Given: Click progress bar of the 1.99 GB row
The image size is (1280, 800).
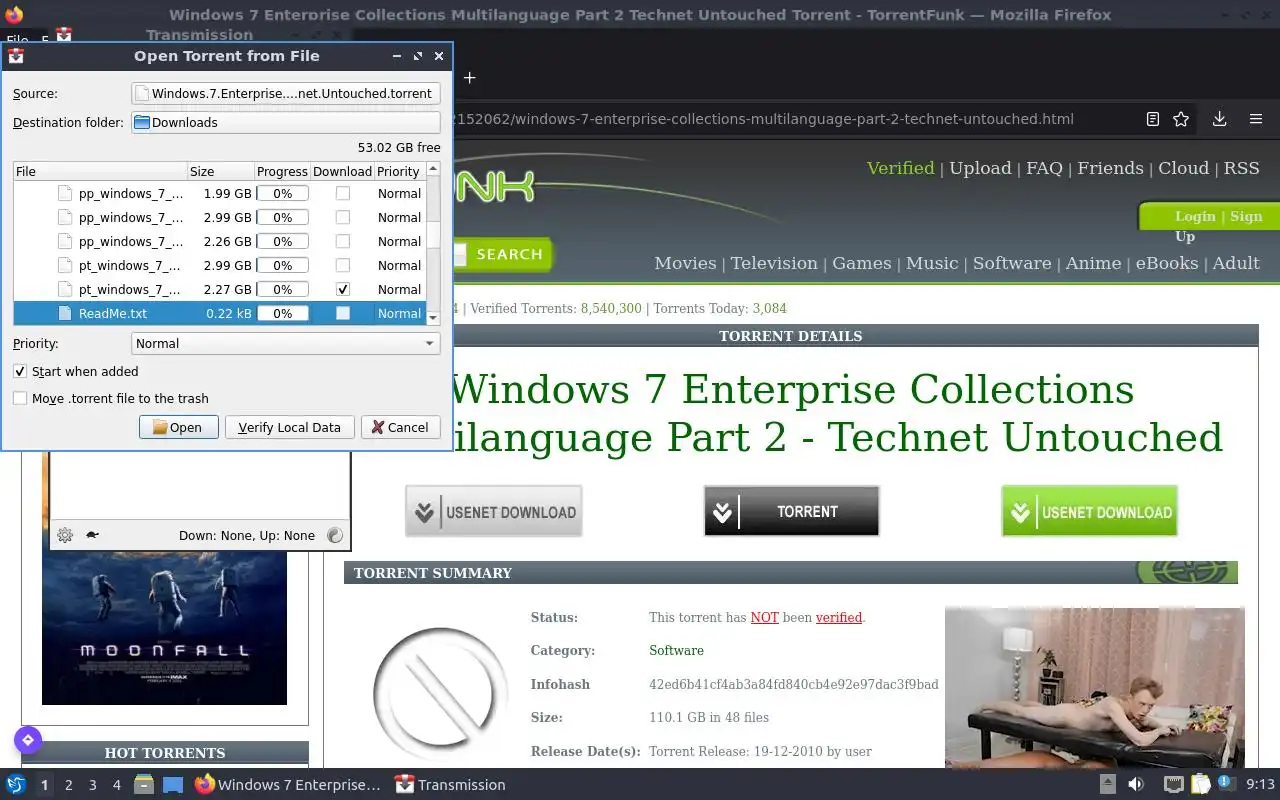Looking at the screenshot, I should tap(283, 193).
